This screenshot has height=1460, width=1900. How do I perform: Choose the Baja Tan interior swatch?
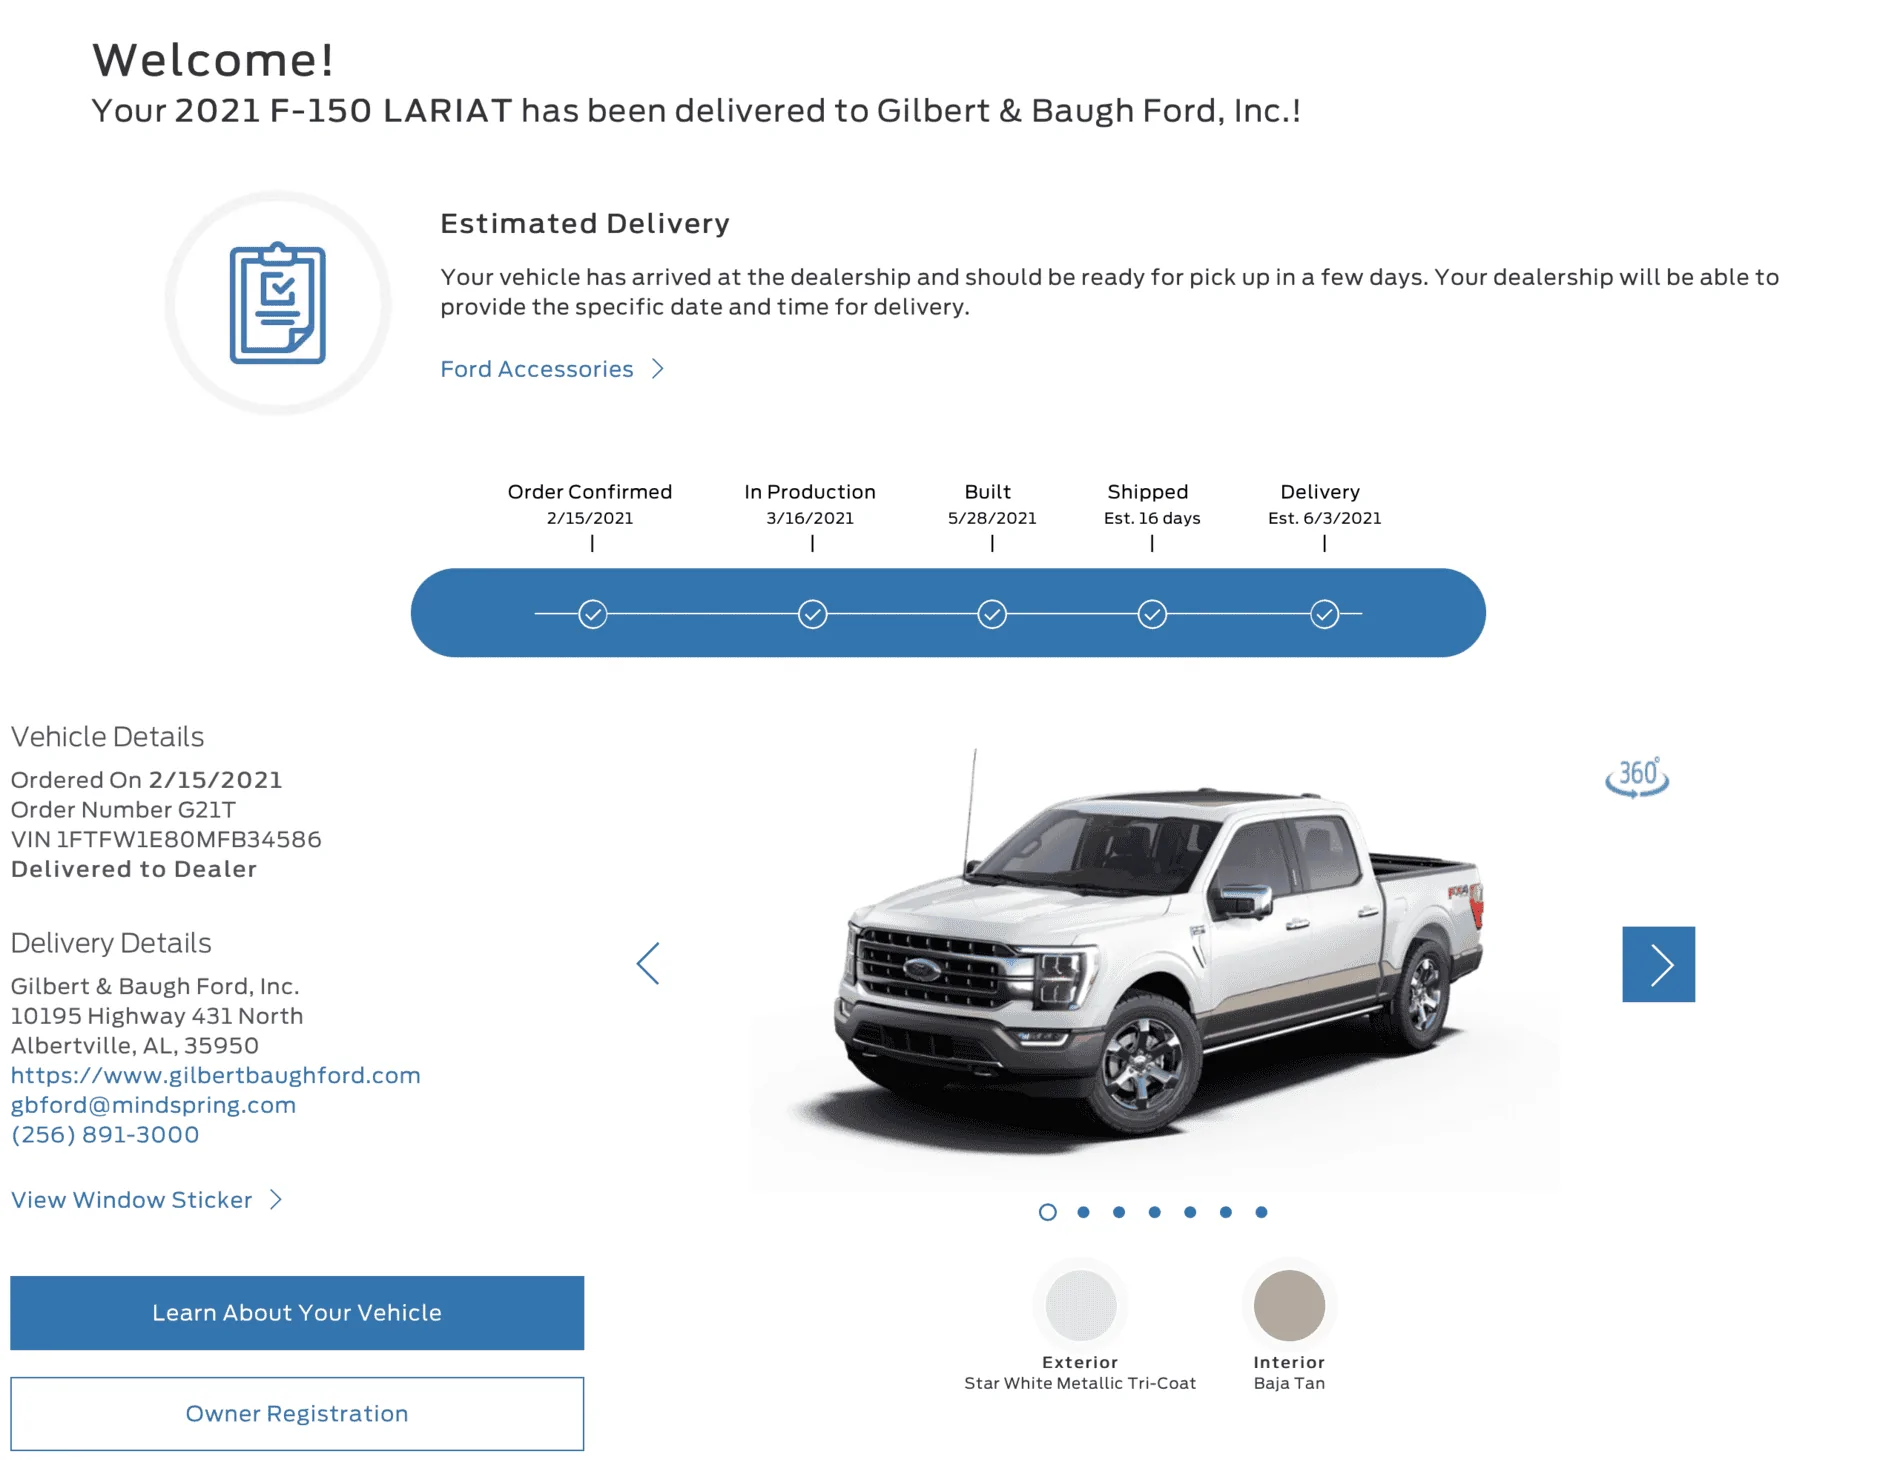click(x=1289, y=1305)
